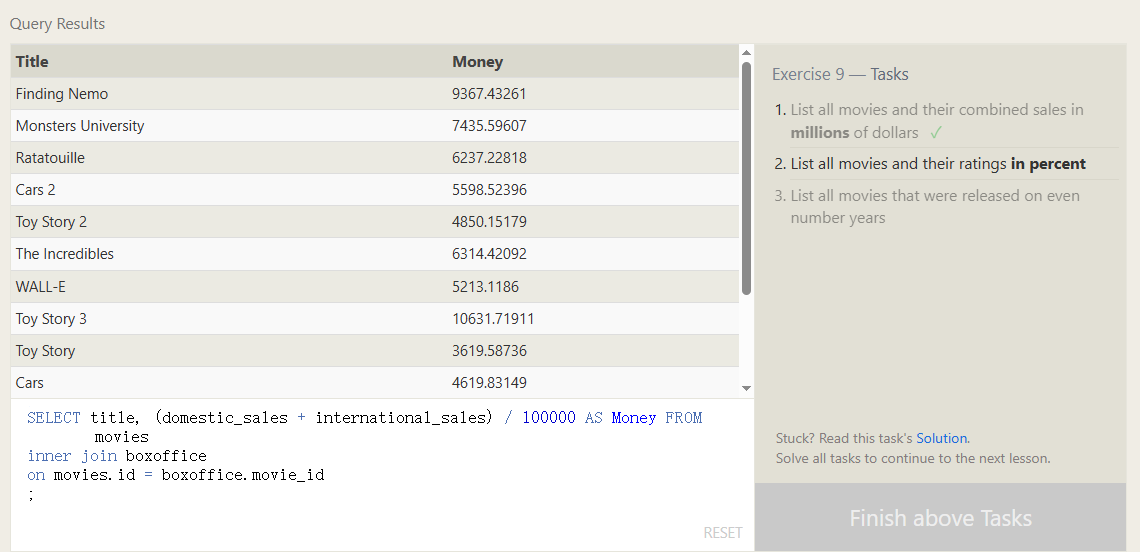Open the task's Solution link
1140x552 pixels.
(942, 438)
